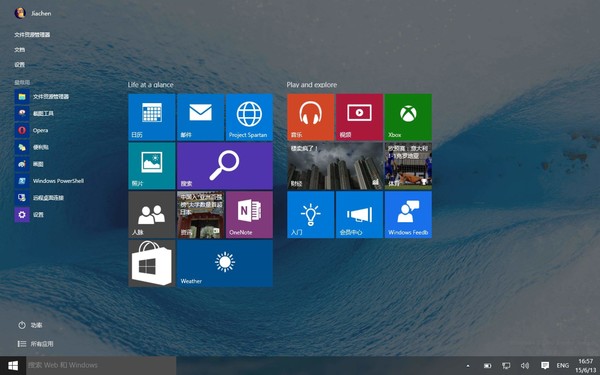
Task: Open network tray icon
Action: click(x=506, y=366)
